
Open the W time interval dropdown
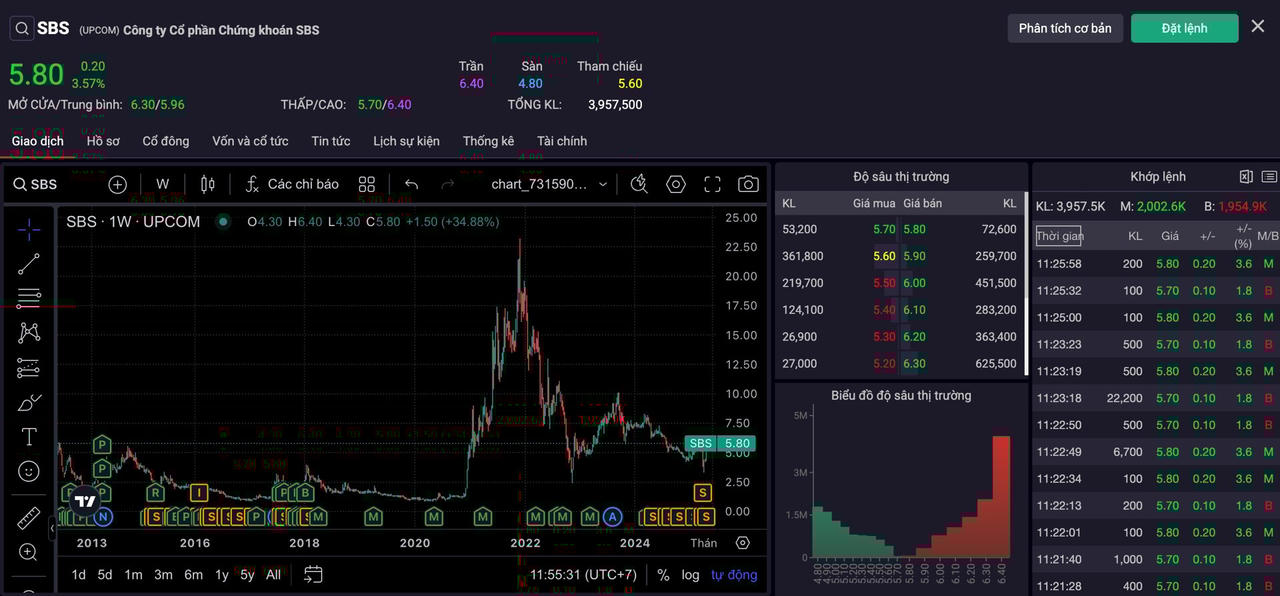[162, 184]
